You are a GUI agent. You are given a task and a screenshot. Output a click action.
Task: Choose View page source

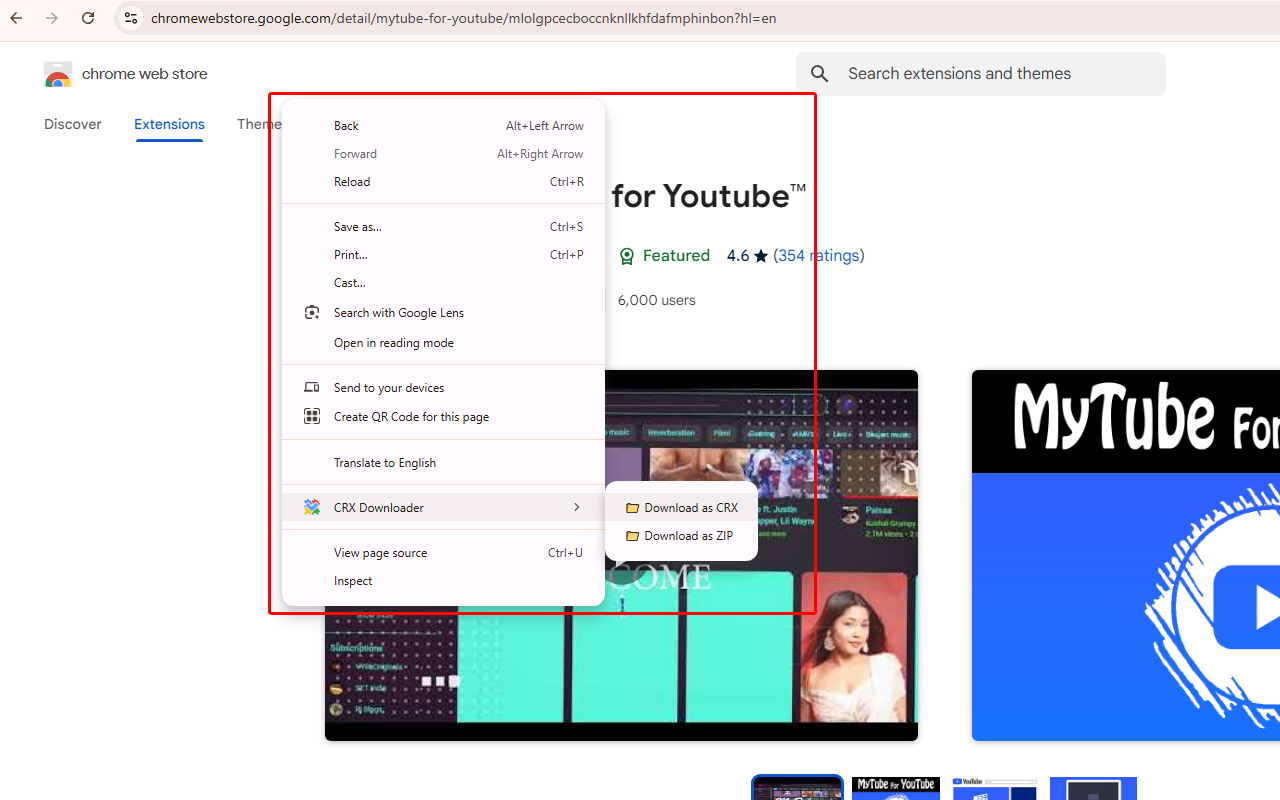pos(444,553)
